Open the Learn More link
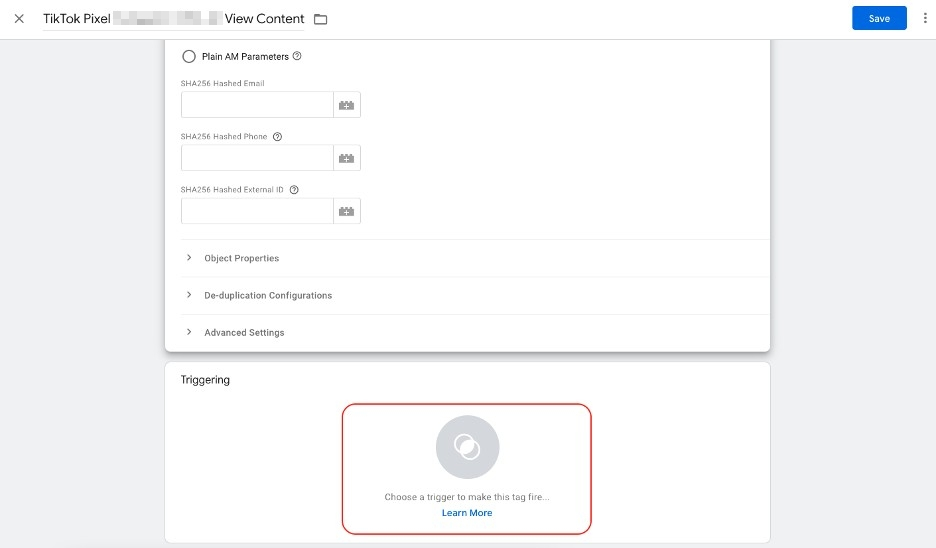Image resolution: width=936 pixels, height=548 pixels. coord(467,513)
